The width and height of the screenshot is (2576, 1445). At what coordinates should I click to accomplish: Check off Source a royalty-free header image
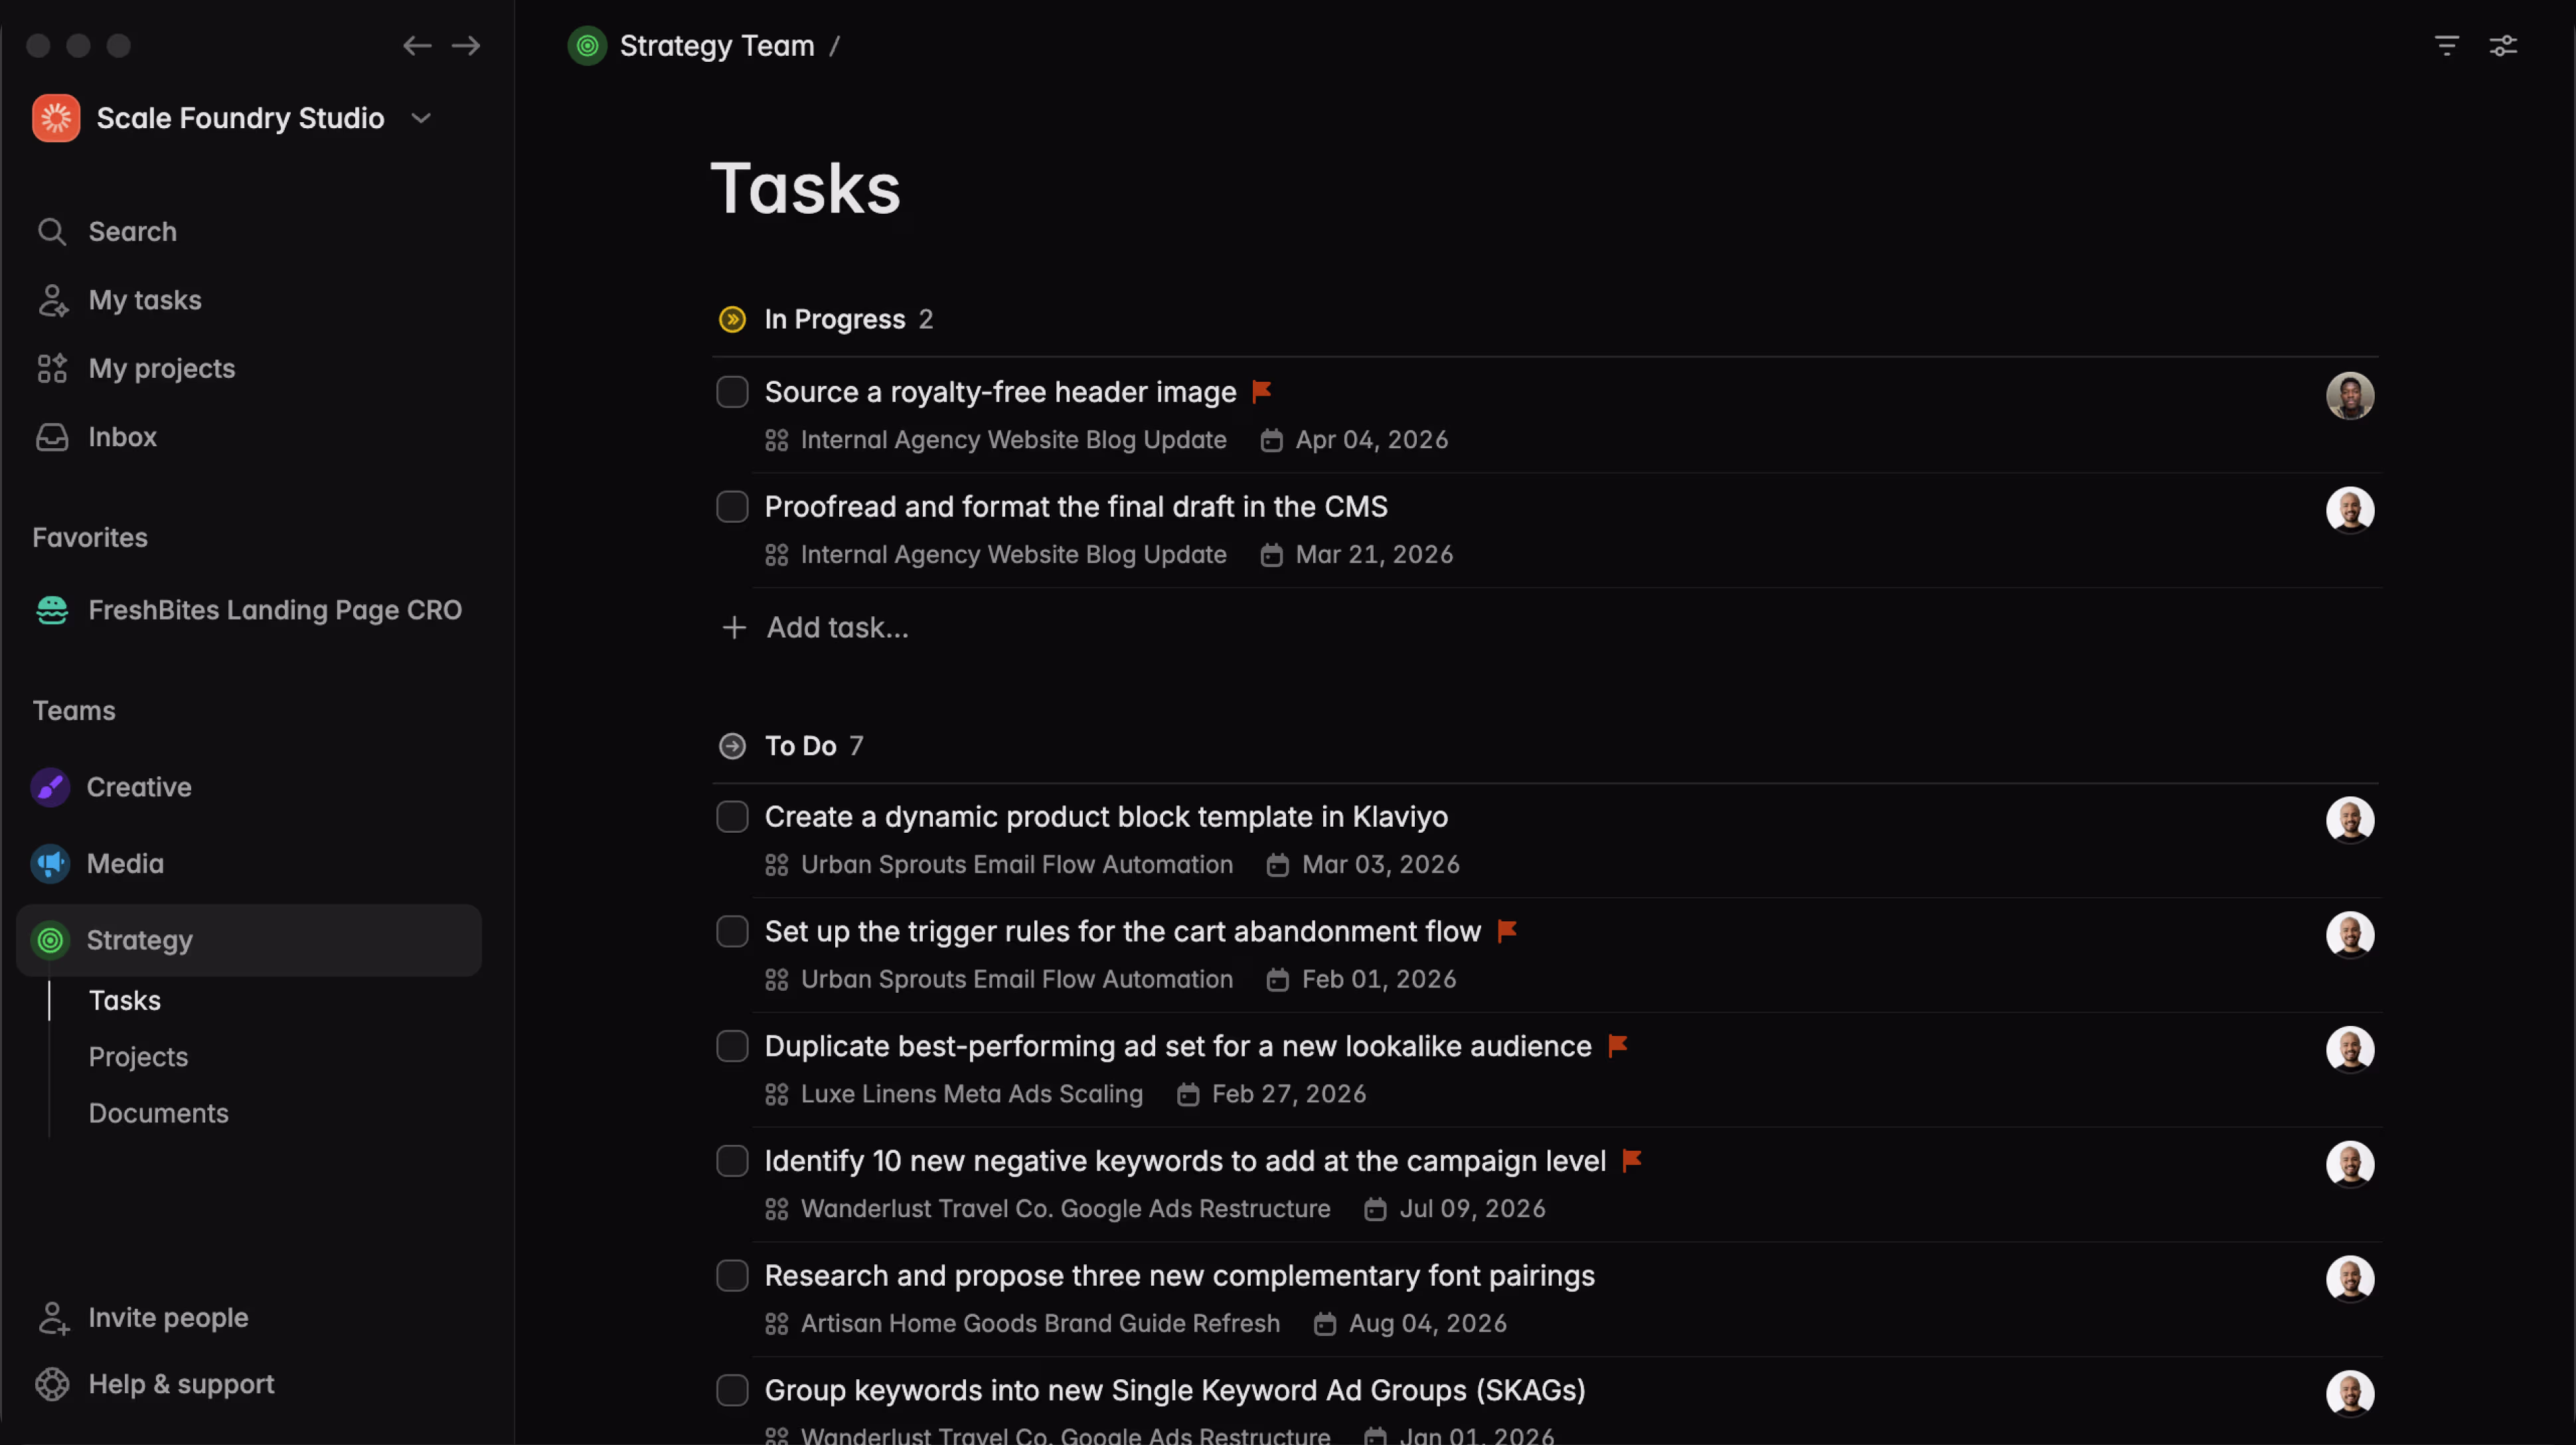pos(732,392)
